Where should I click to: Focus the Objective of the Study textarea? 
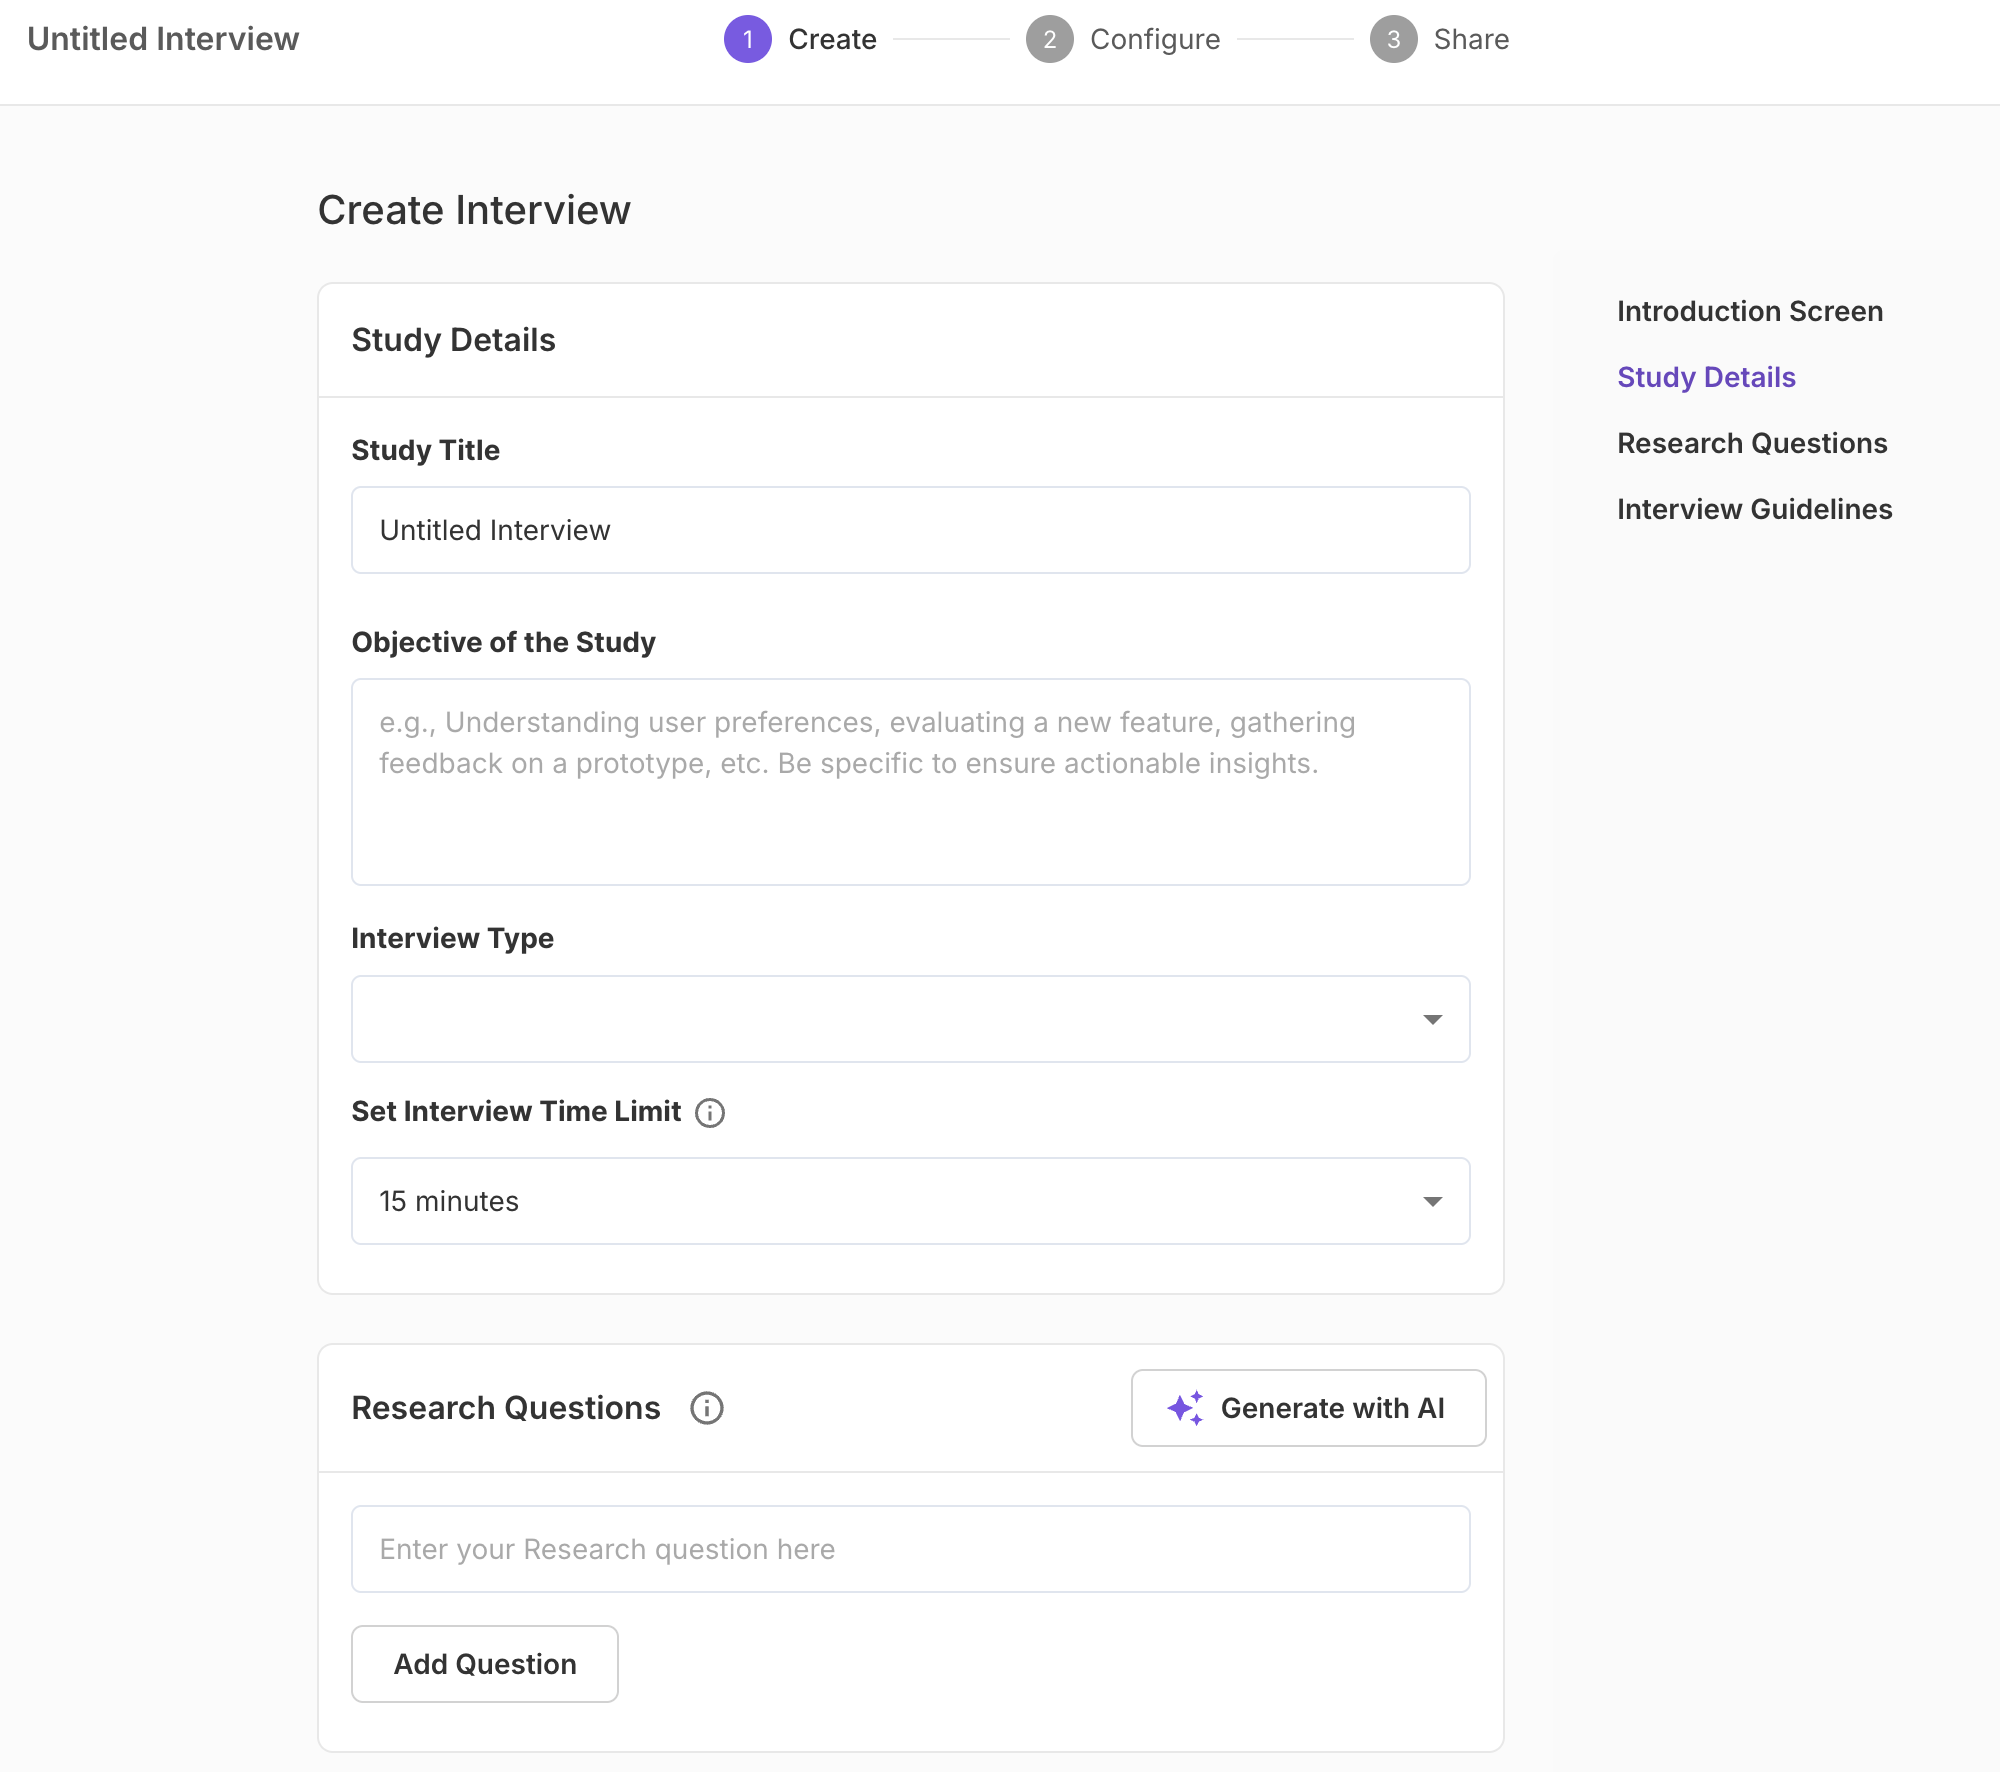point(909,781)
